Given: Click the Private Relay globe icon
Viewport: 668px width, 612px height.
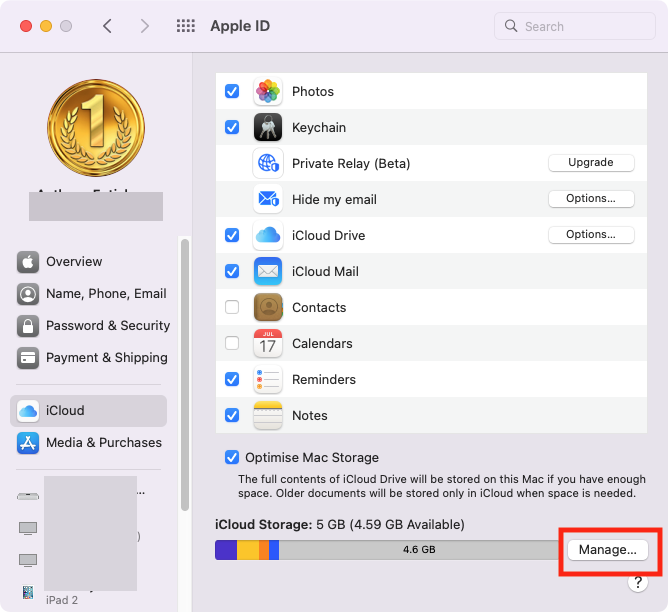Looking at the screenshot, I should point(268,163).
